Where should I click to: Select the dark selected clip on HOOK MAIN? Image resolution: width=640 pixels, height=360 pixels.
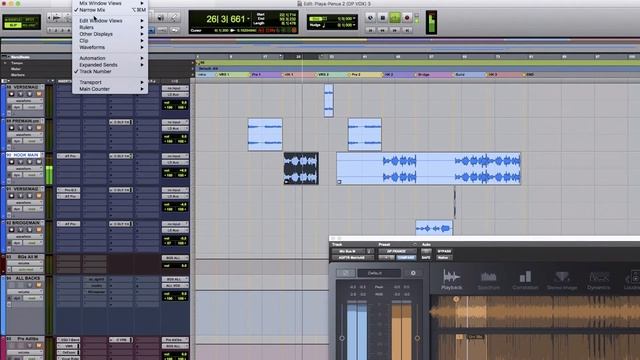pos(301,169)
